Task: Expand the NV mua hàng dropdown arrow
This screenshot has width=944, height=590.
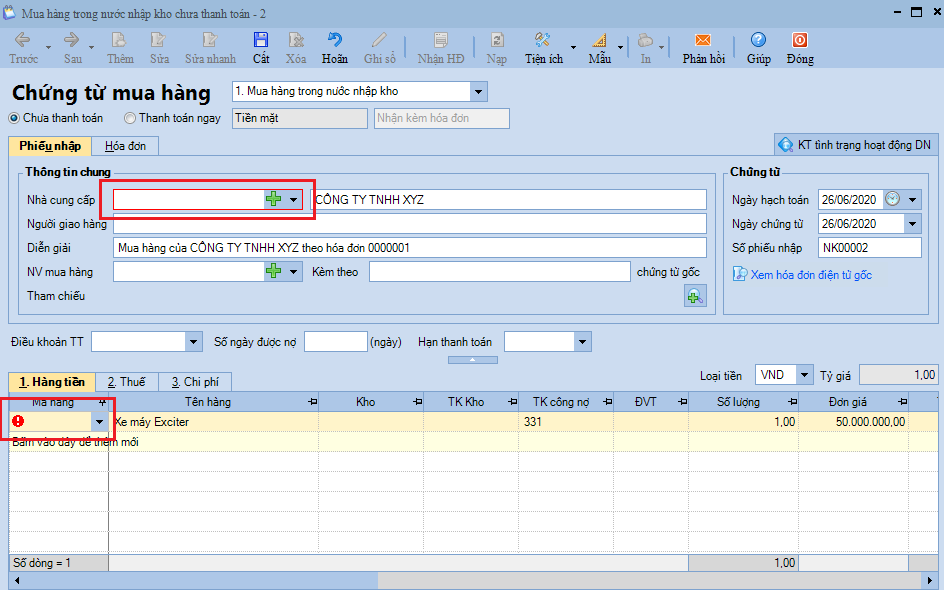Action: [293, 272]
